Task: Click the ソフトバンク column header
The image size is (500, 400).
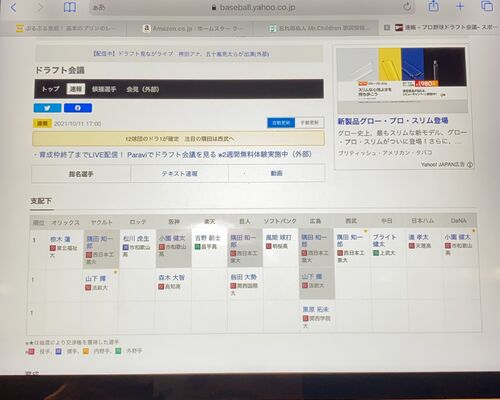Action: click(280, 221)
